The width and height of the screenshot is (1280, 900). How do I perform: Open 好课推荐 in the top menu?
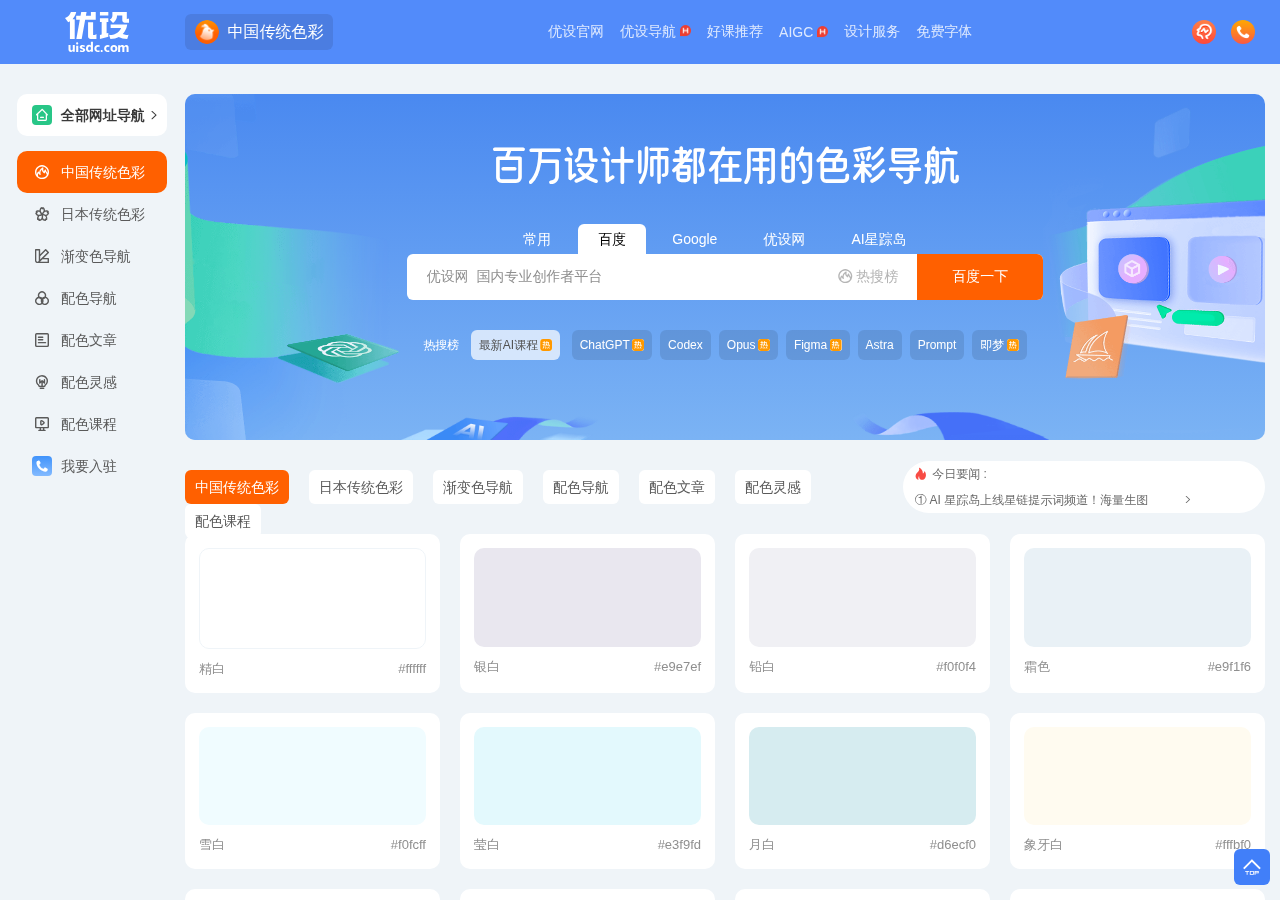735,32
